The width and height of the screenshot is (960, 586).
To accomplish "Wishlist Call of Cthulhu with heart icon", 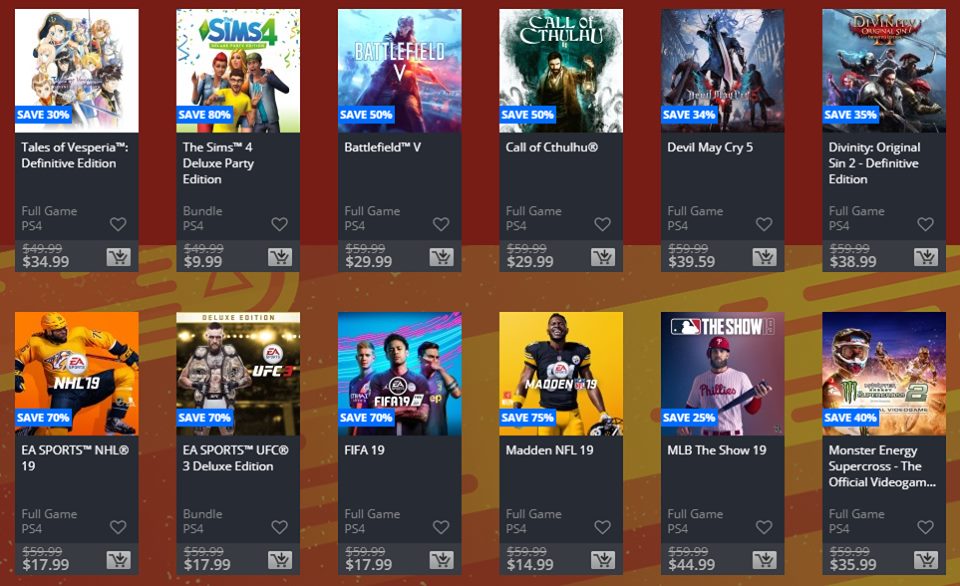I will pos(602,224).
